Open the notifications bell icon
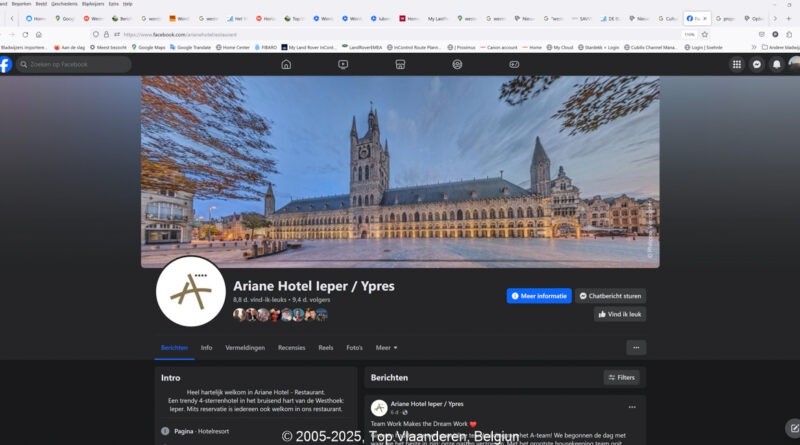 coord(777,64)
